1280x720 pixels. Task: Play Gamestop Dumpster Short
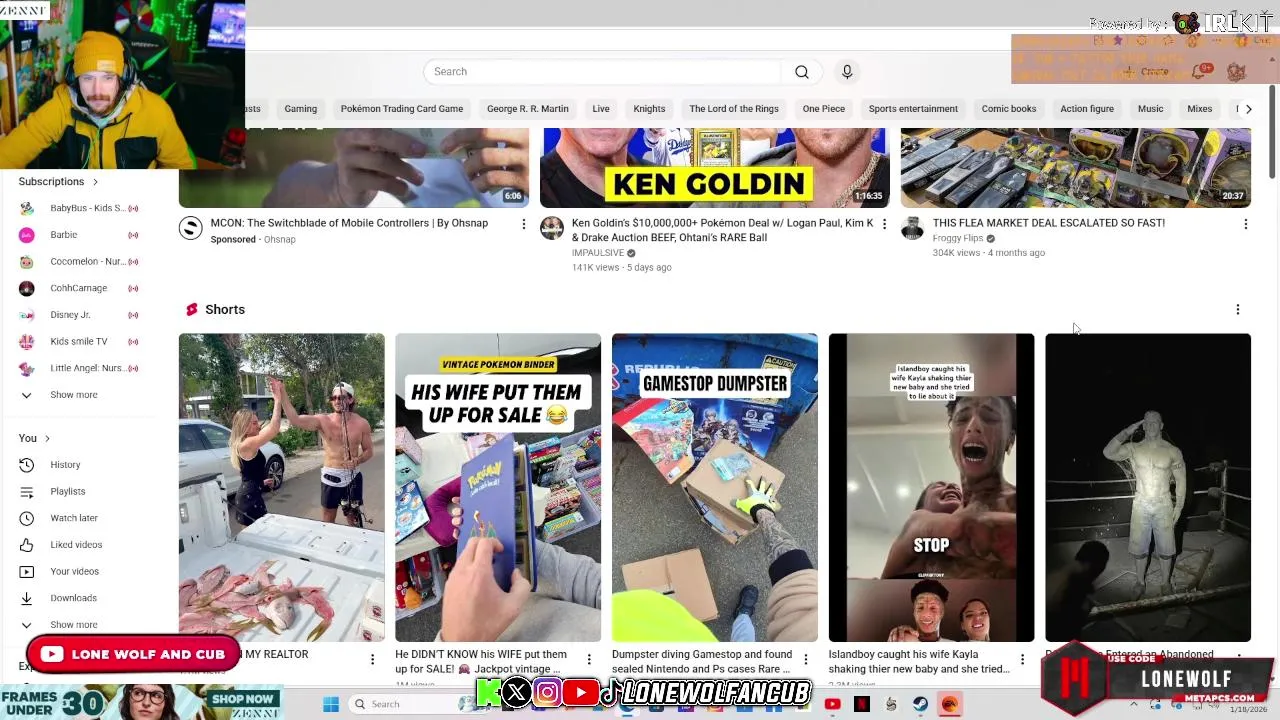pos(714,487)
